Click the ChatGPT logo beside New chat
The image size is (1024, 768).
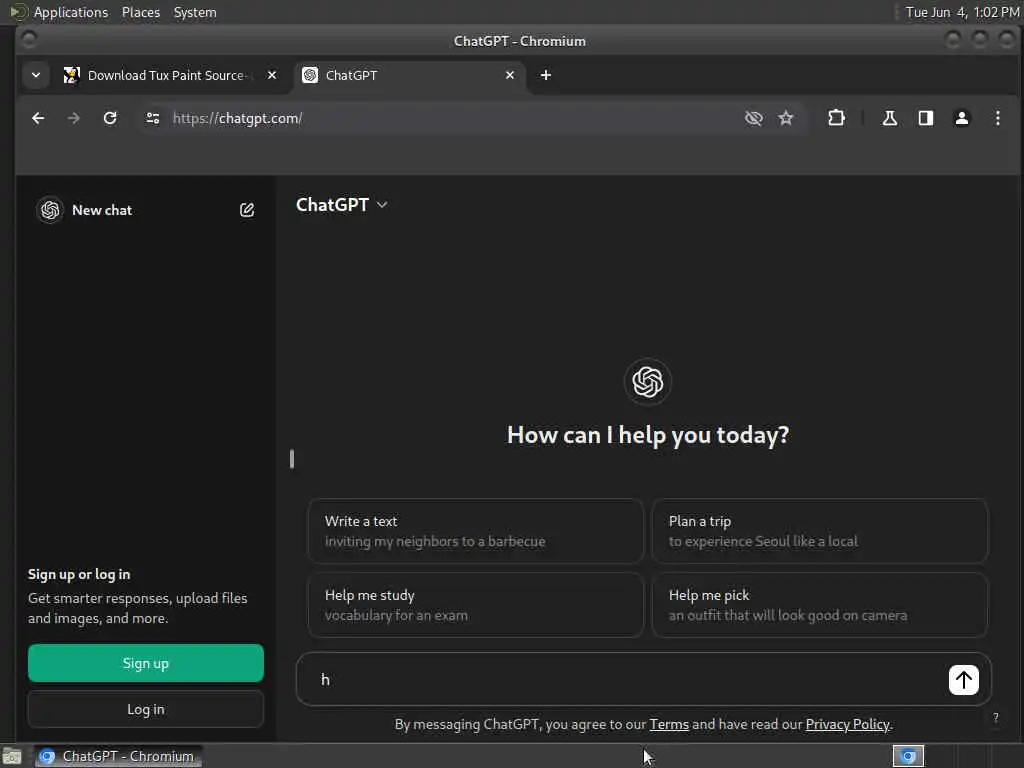tap(50, 210)
